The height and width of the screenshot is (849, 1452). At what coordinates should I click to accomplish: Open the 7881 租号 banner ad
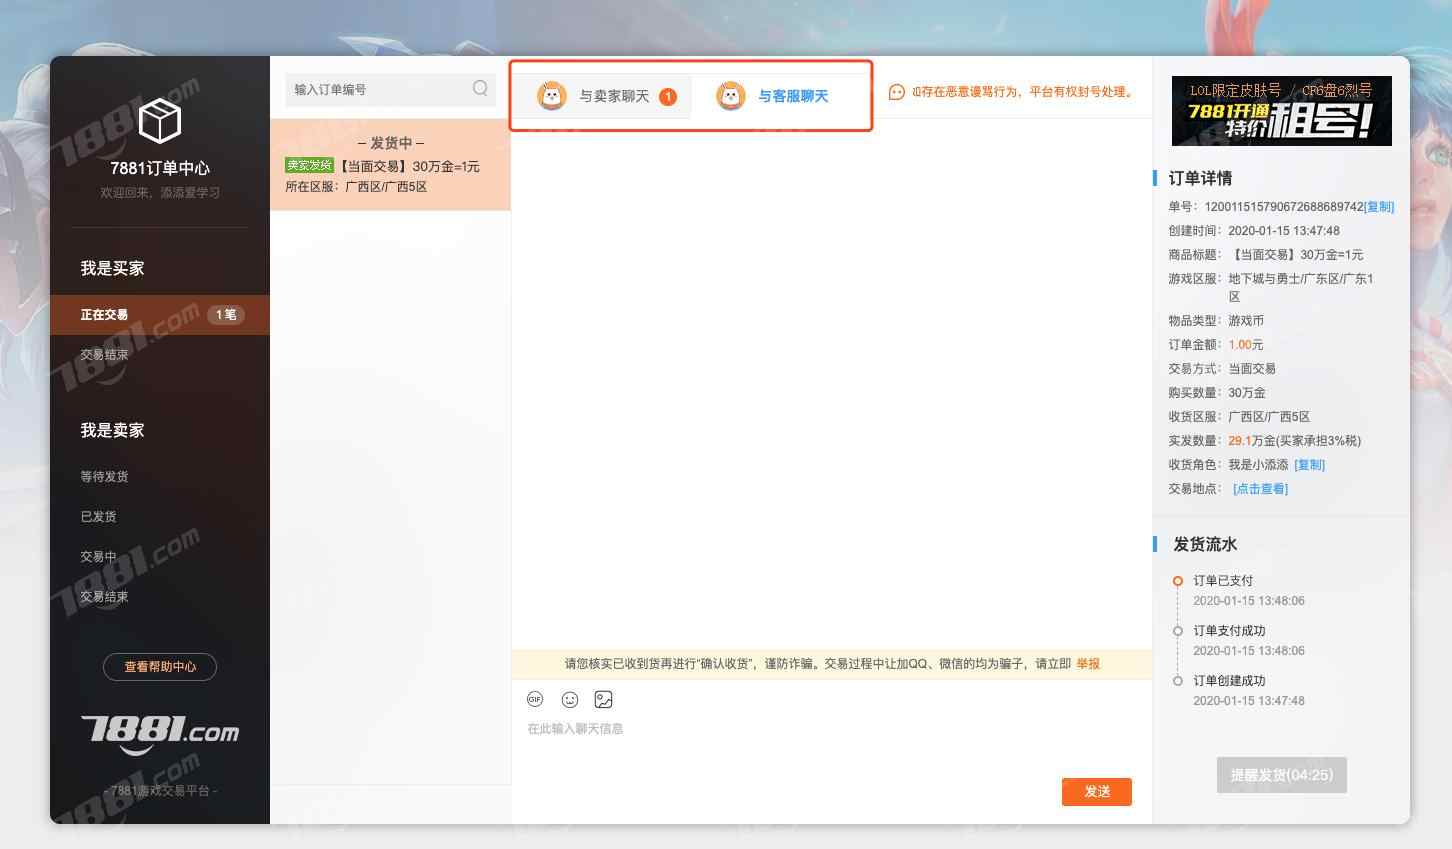pyautogui.click(x=1282, y=111)
